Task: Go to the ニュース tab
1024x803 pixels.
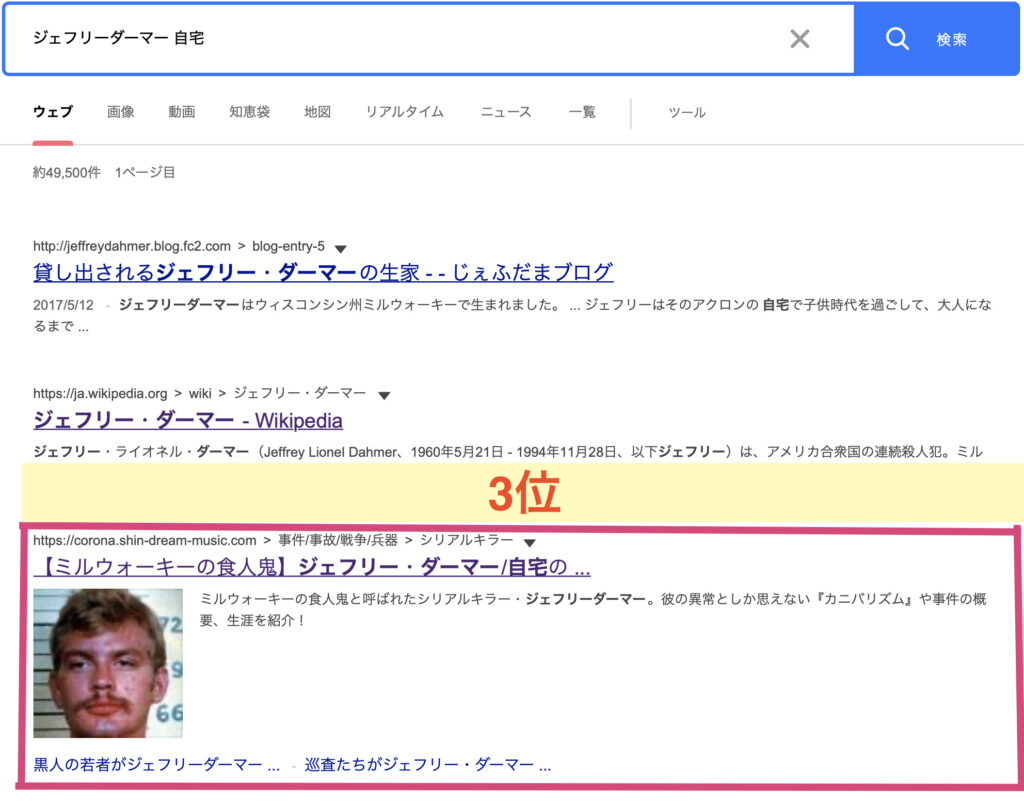Action: tap(506, 112)
